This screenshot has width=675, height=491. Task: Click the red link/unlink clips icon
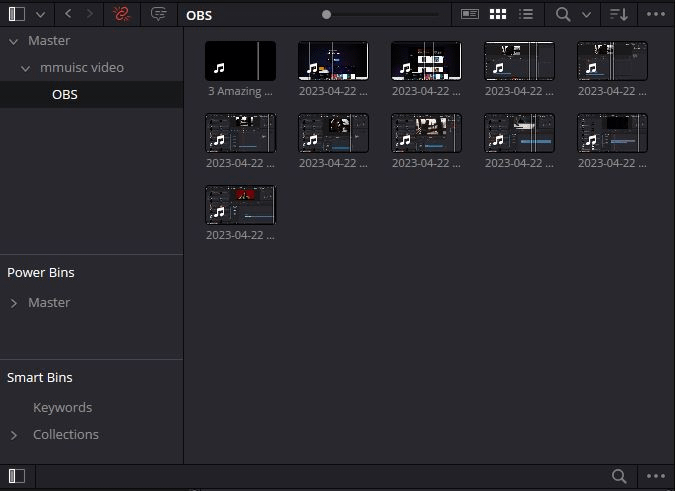click(121, 14)
